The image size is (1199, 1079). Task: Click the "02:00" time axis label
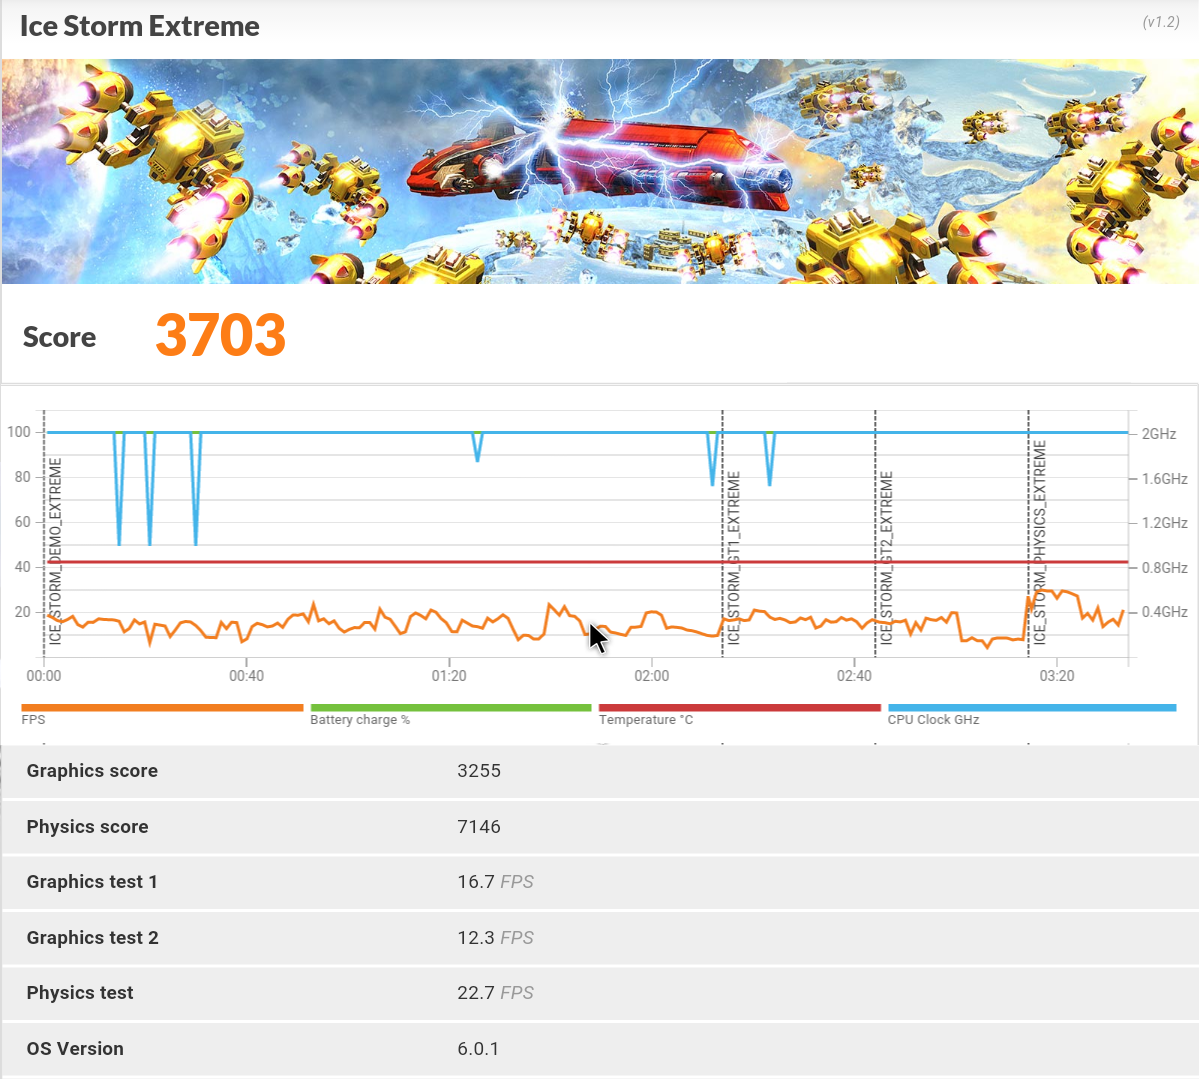[651, 676]
